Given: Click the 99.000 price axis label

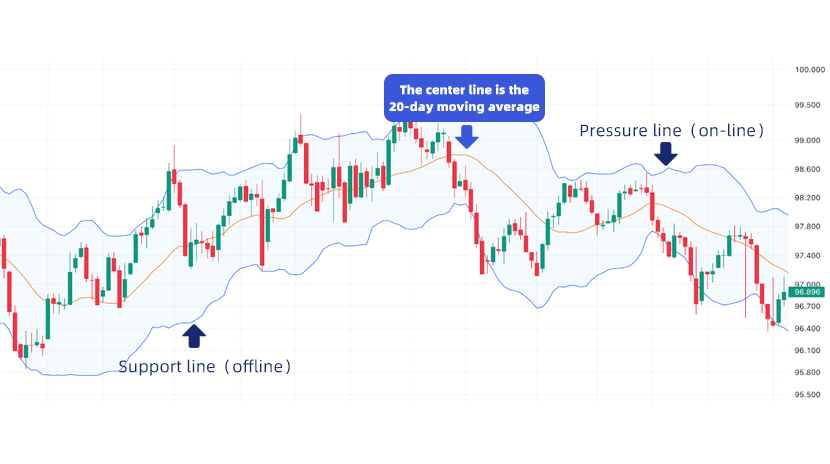Looking at the screenshot, I should pos(807,140).
